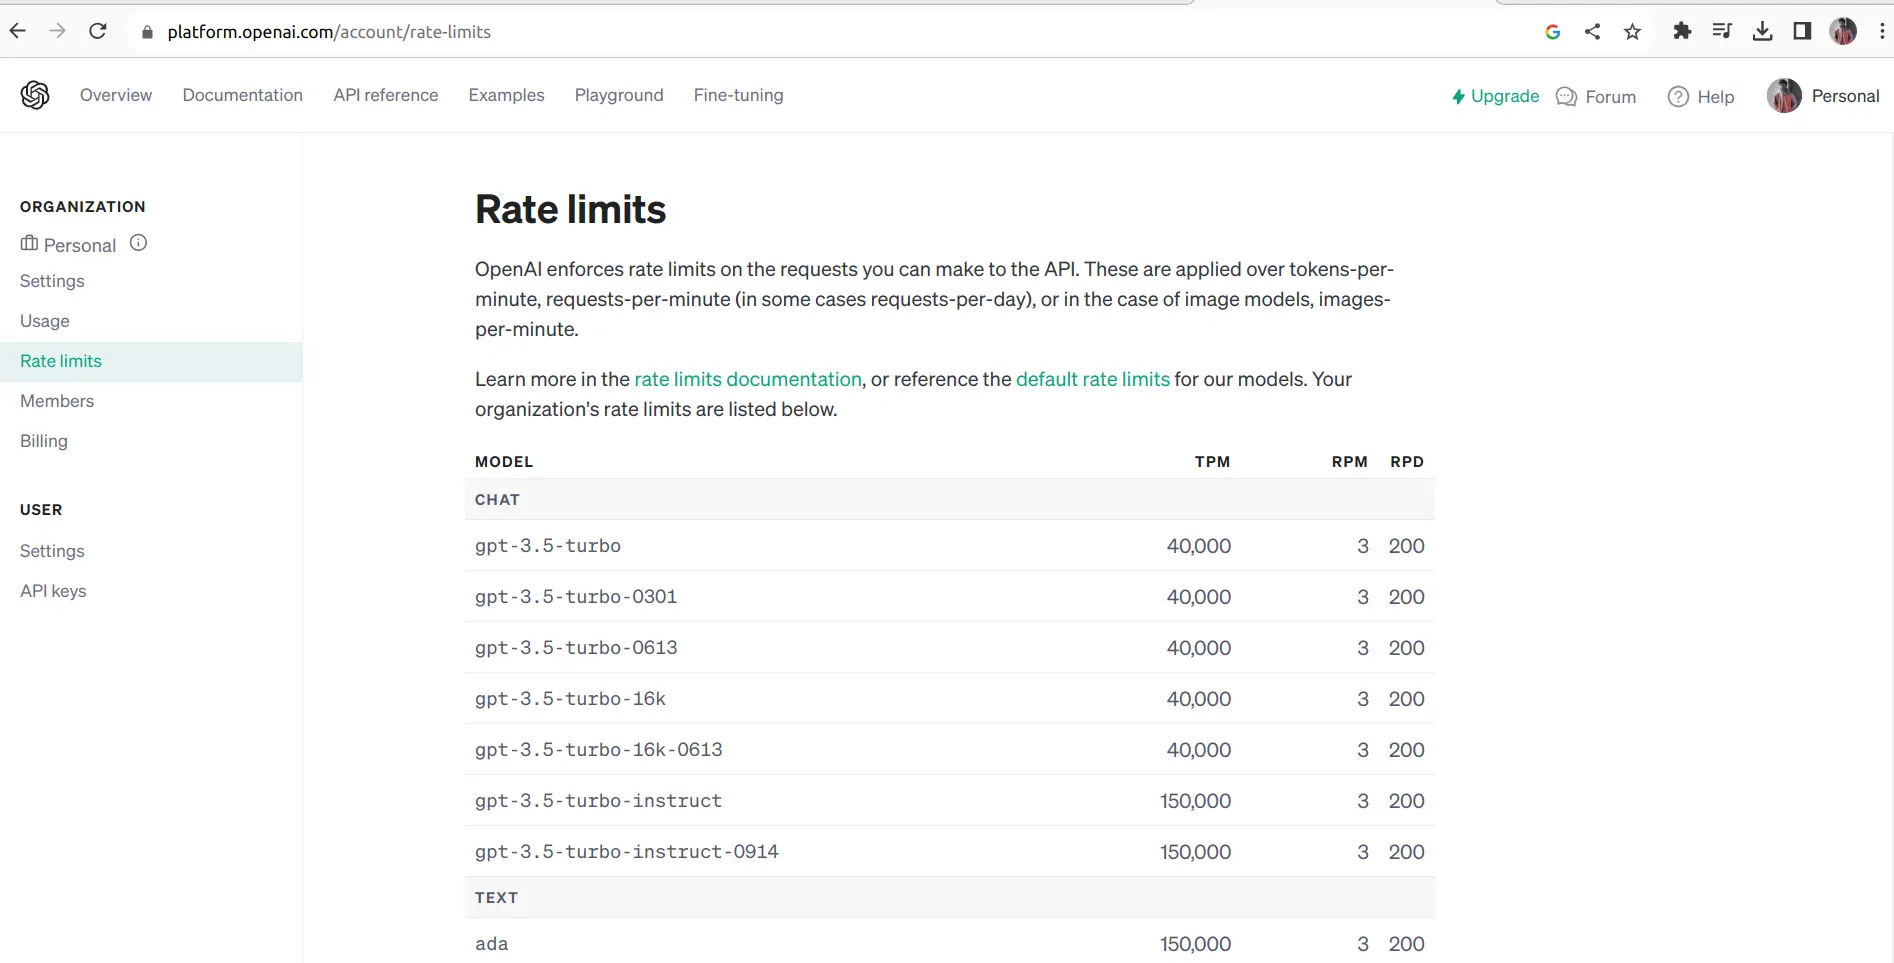Click the Forum chat bubble icon
The width and height of the screenshot is (1894, 963).
1567,97
